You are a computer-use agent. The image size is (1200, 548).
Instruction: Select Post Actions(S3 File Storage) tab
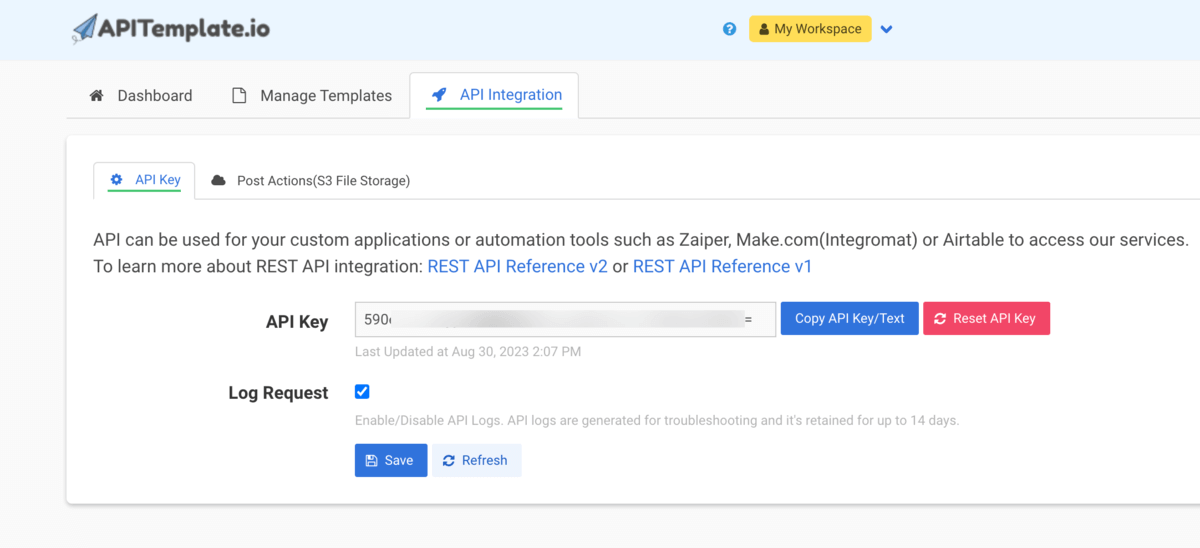(x=322, y=181)
